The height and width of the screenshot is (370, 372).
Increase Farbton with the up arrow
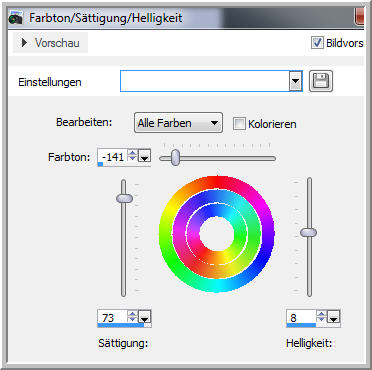click(133, 153)
